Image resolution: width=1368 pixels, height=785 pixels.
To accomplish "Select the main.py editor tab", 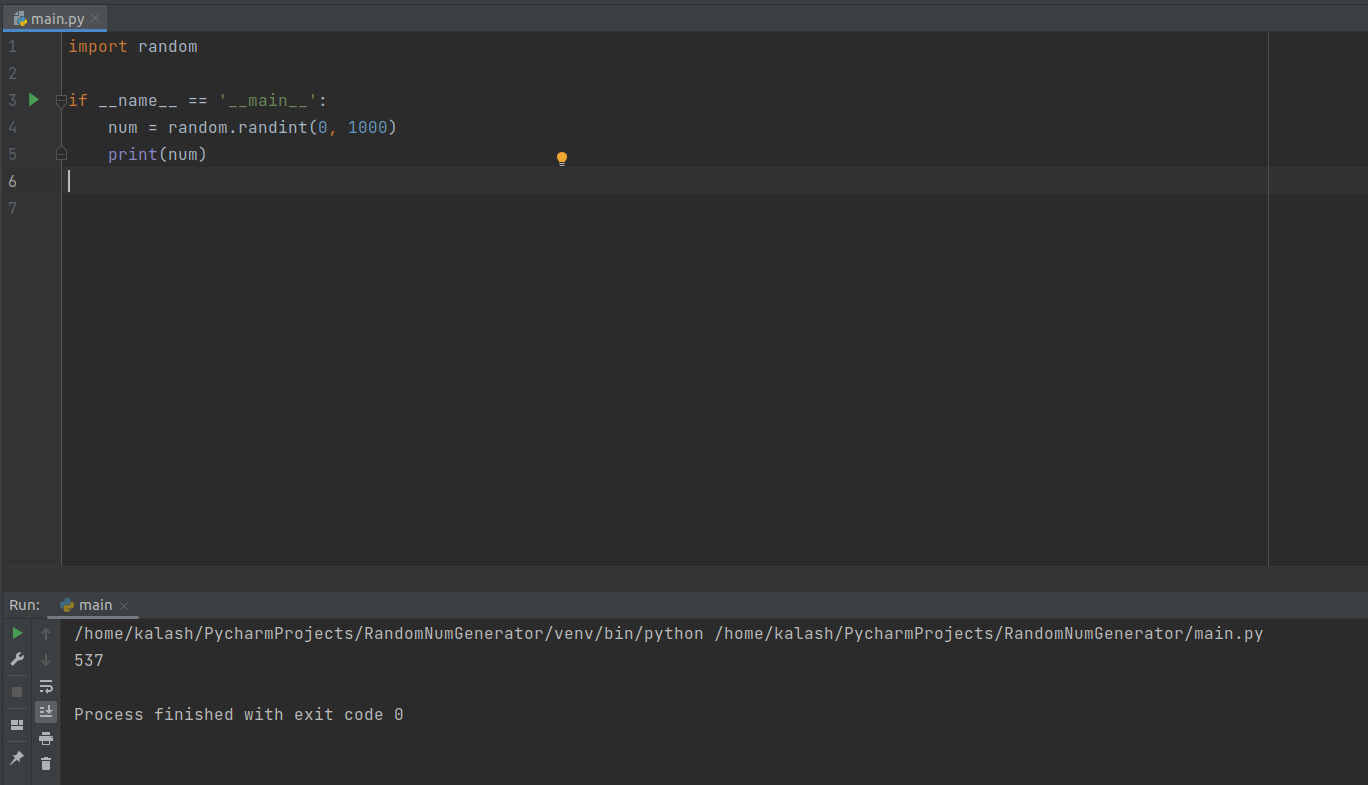I will (57, 19).
